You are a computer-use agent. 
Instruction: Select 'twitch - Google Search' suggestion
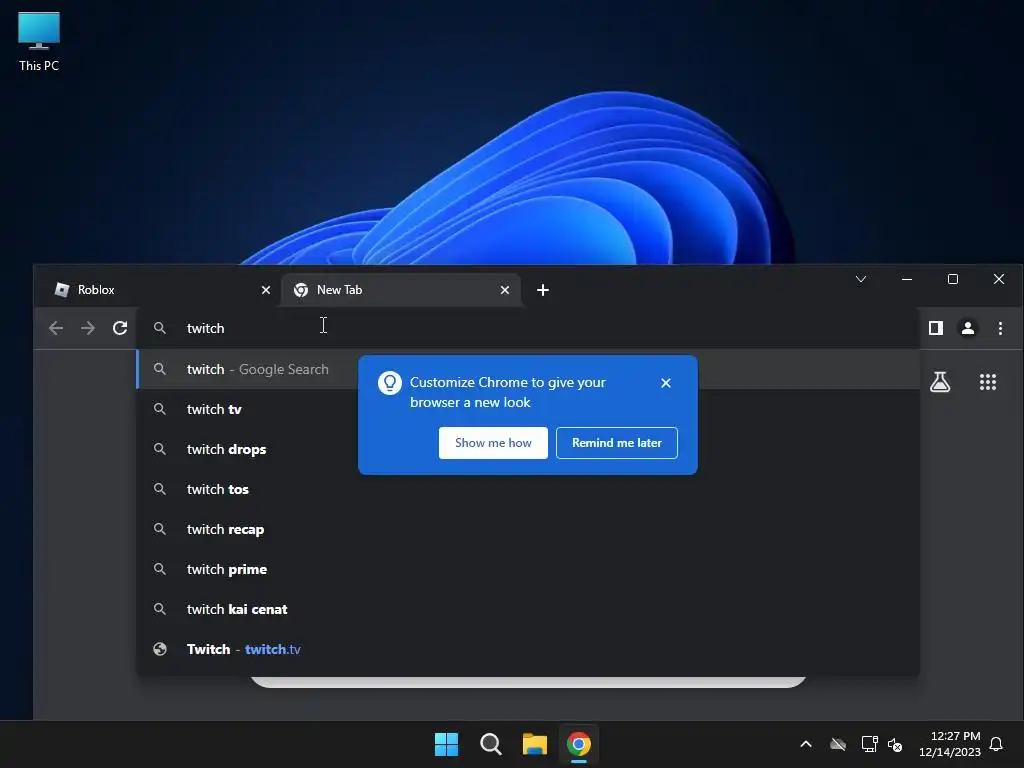point(528,369)
